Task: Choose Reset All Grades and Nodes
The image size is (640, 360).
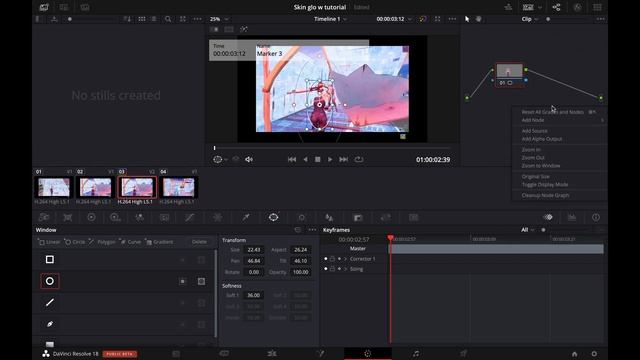Action: (x=552, y=112)
